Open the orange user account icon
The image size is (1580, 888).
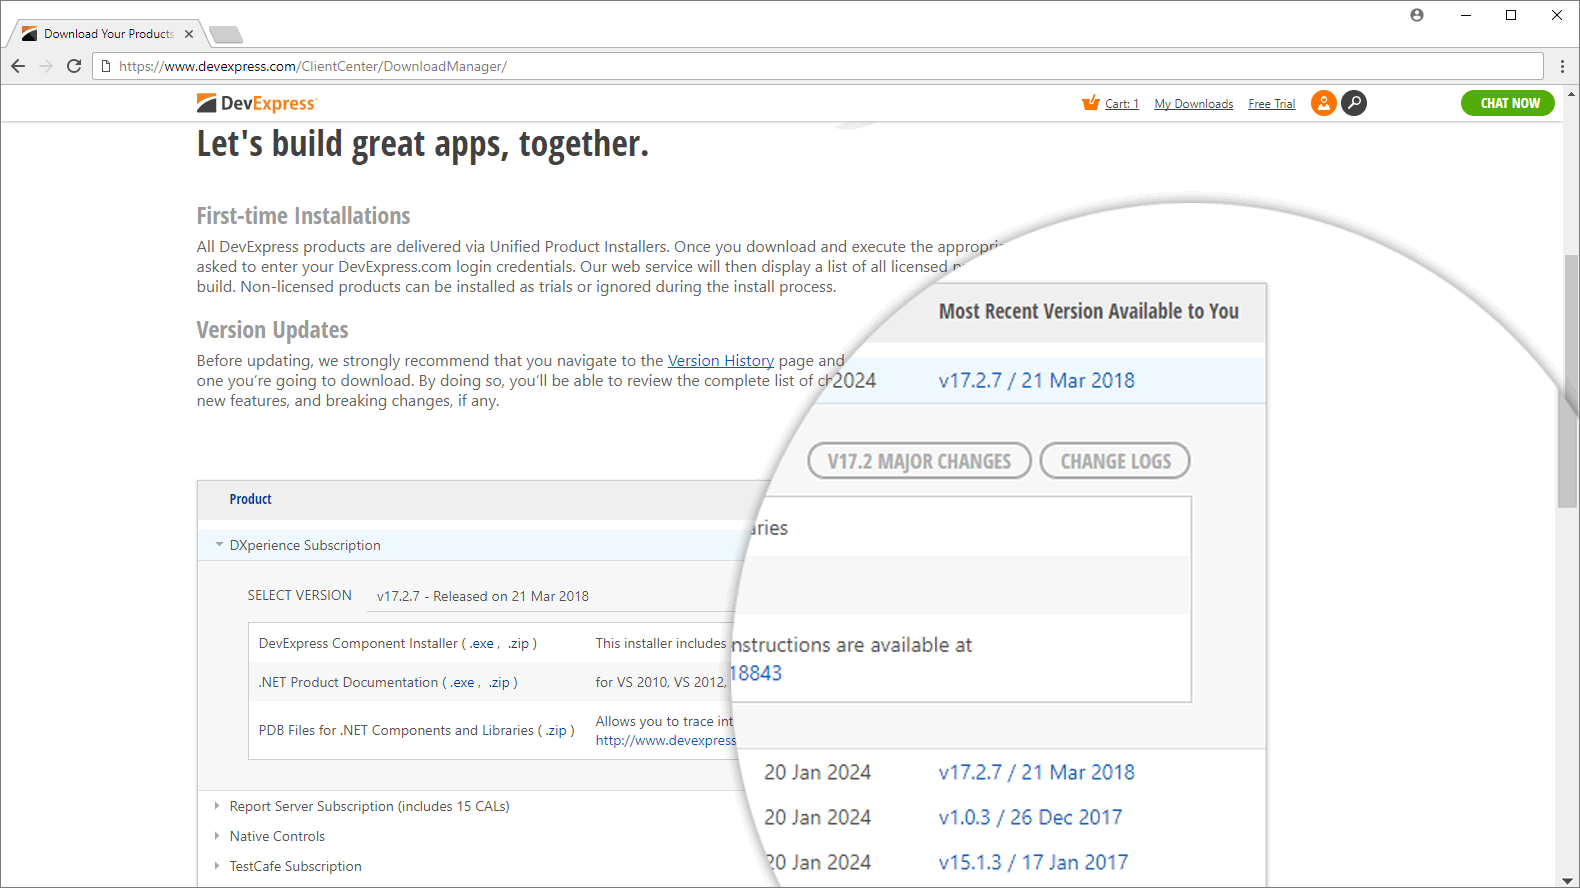tap(1324, 103)
